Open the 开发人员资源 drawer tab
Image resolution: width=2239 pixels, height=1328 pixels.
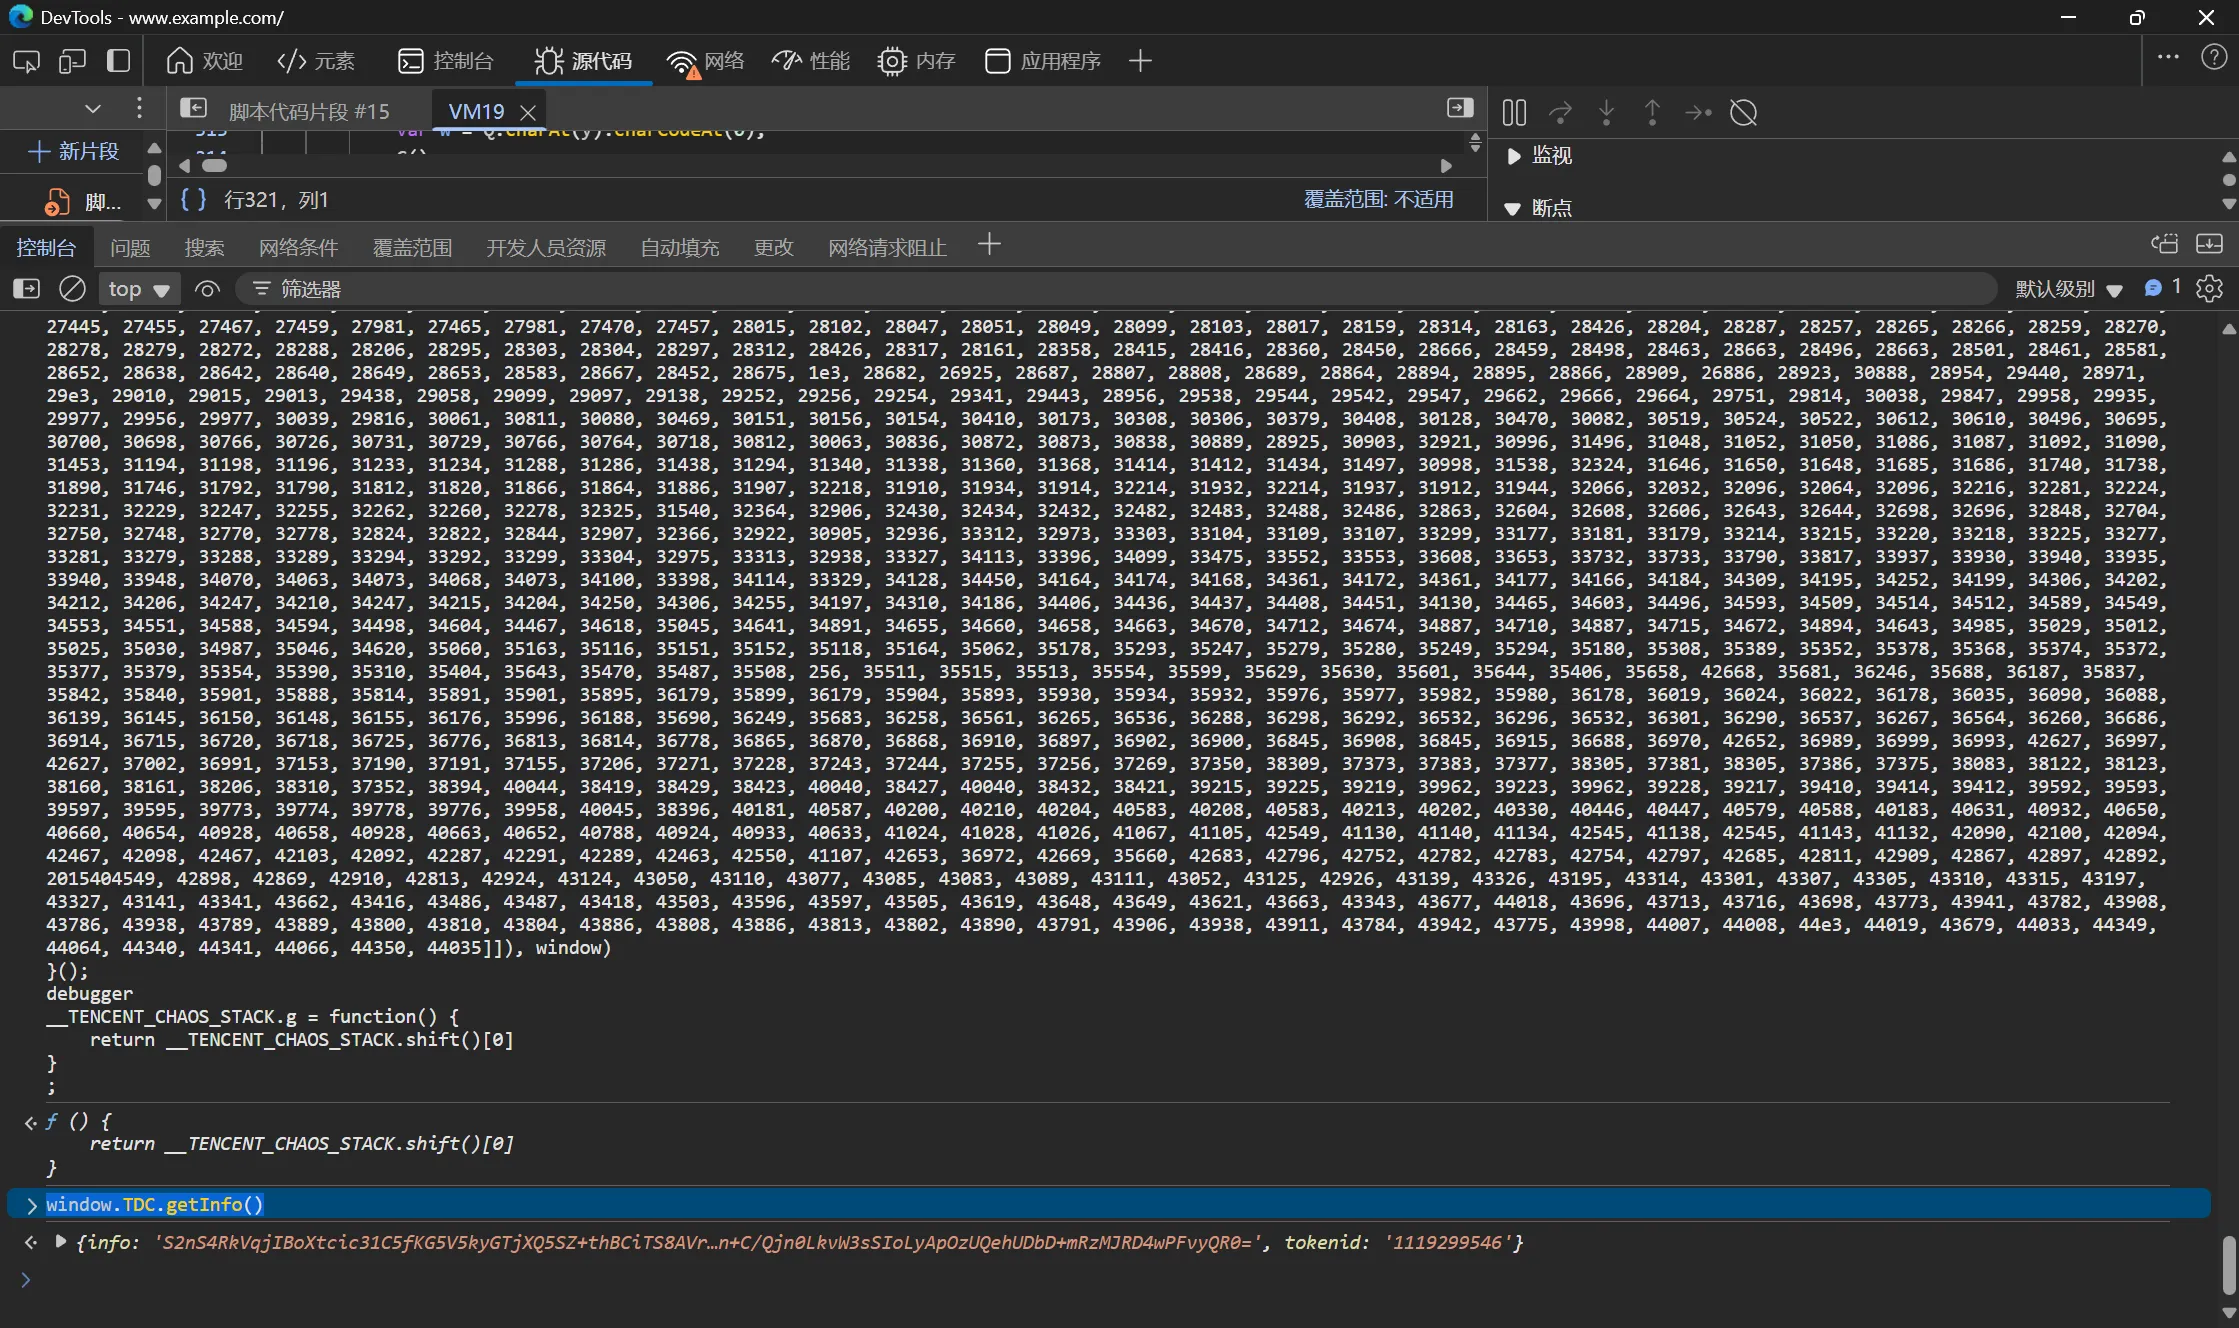546,247
